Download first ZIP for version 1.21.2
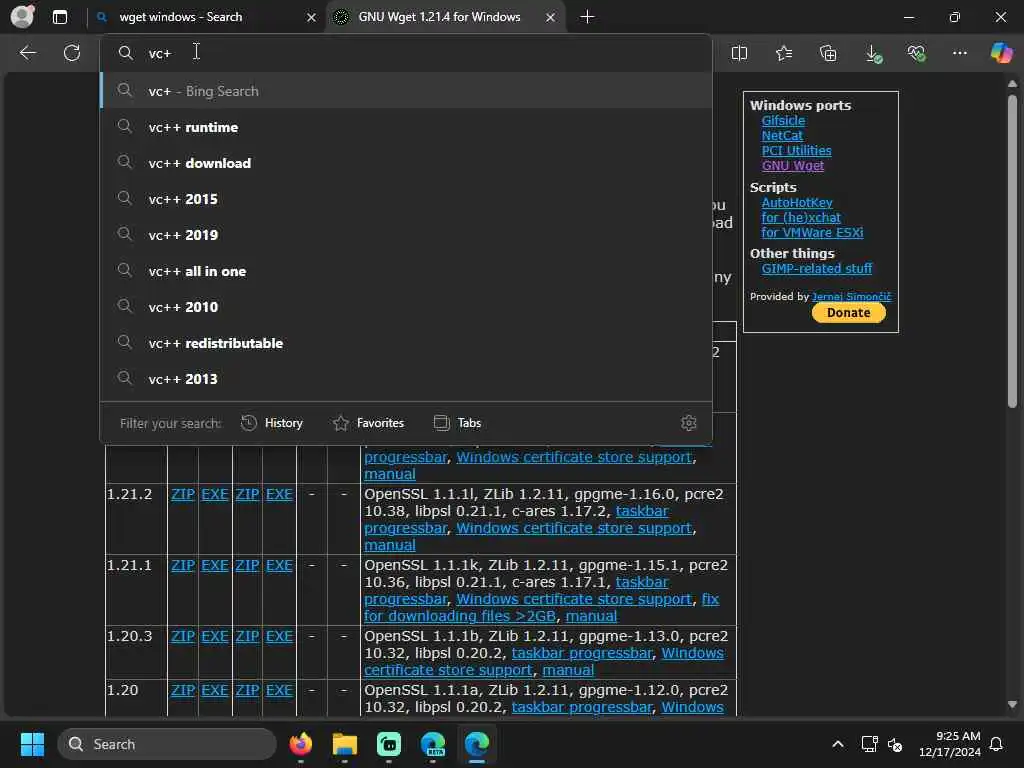Image resolution: width=1024 pixels, height=768 pixels. point(183,494)
